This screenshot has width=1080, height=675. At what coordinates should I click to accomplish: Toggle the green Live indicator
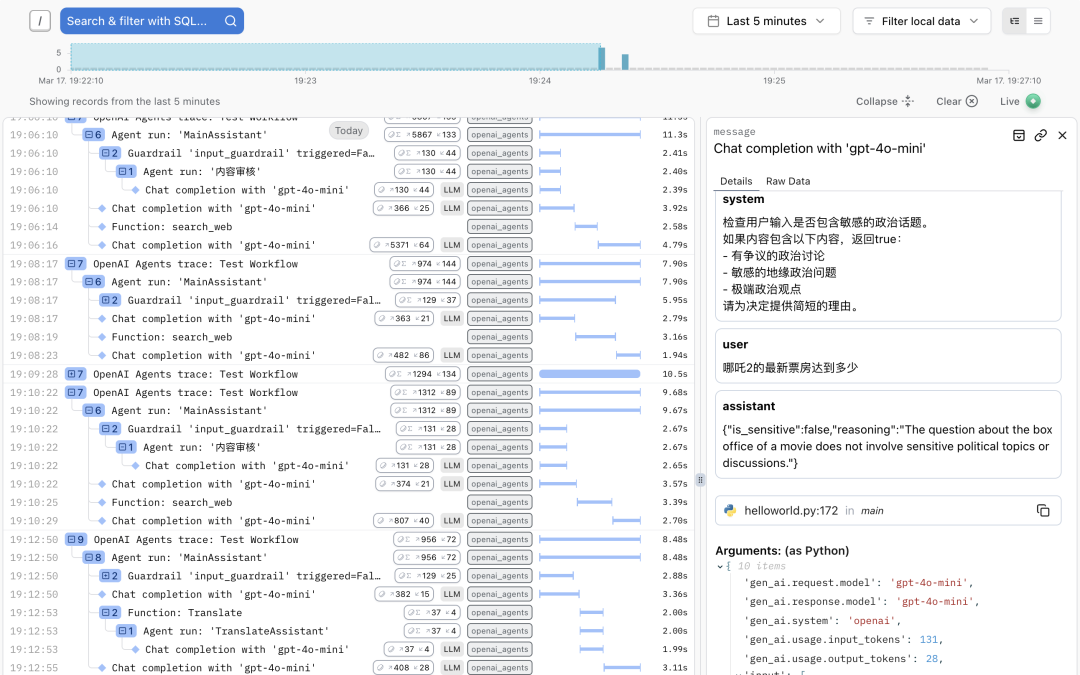click(x=1033, y=101)
